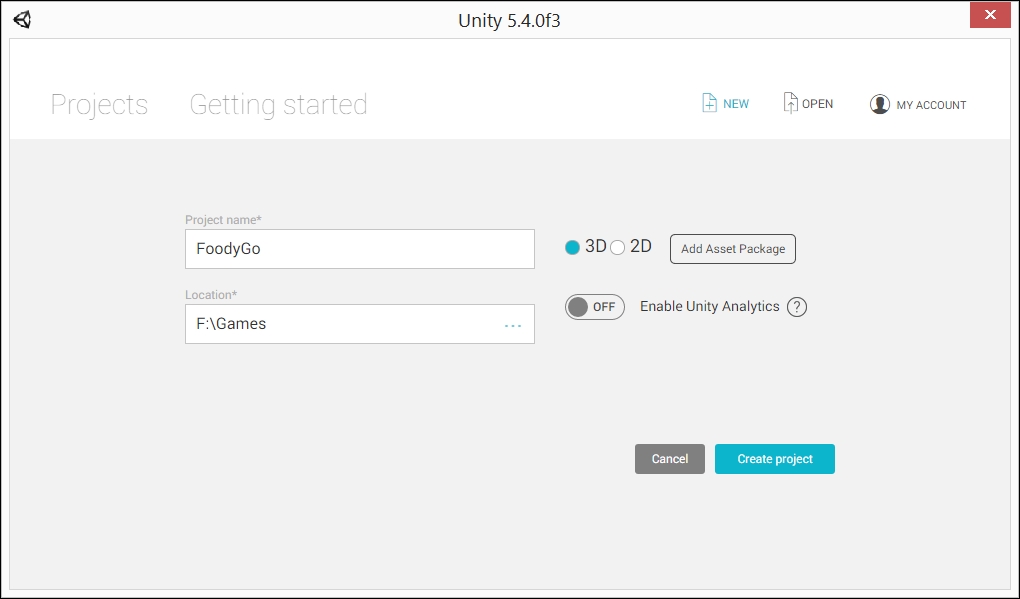The image size is (1020, 599).
Task: Click the Unity logo icon in title bar
Action: pos(22,20)
